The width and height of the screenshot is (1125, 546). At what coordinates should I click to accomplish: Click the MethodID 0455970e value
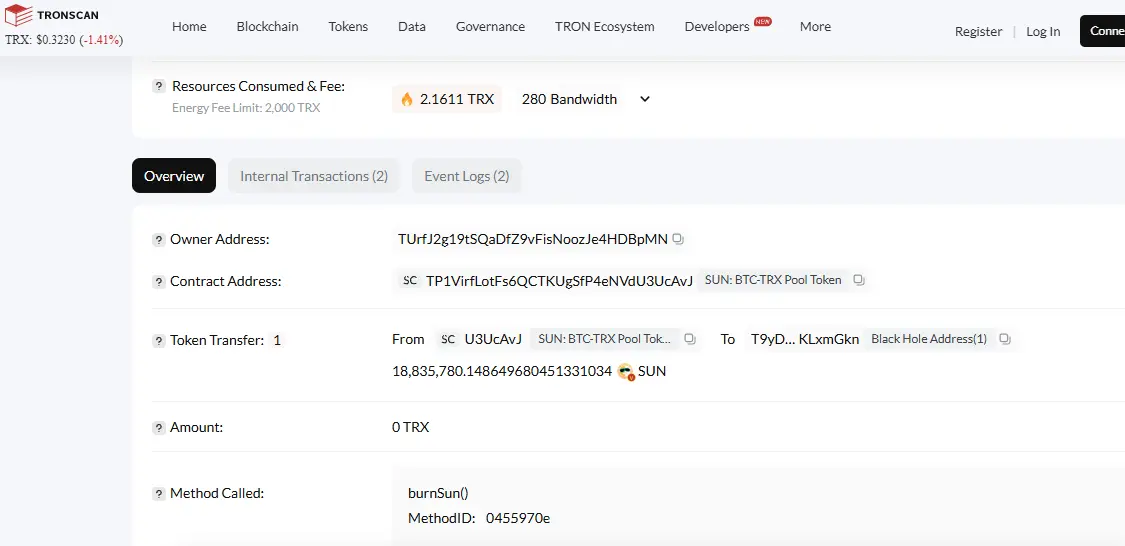tap(518, 518)
